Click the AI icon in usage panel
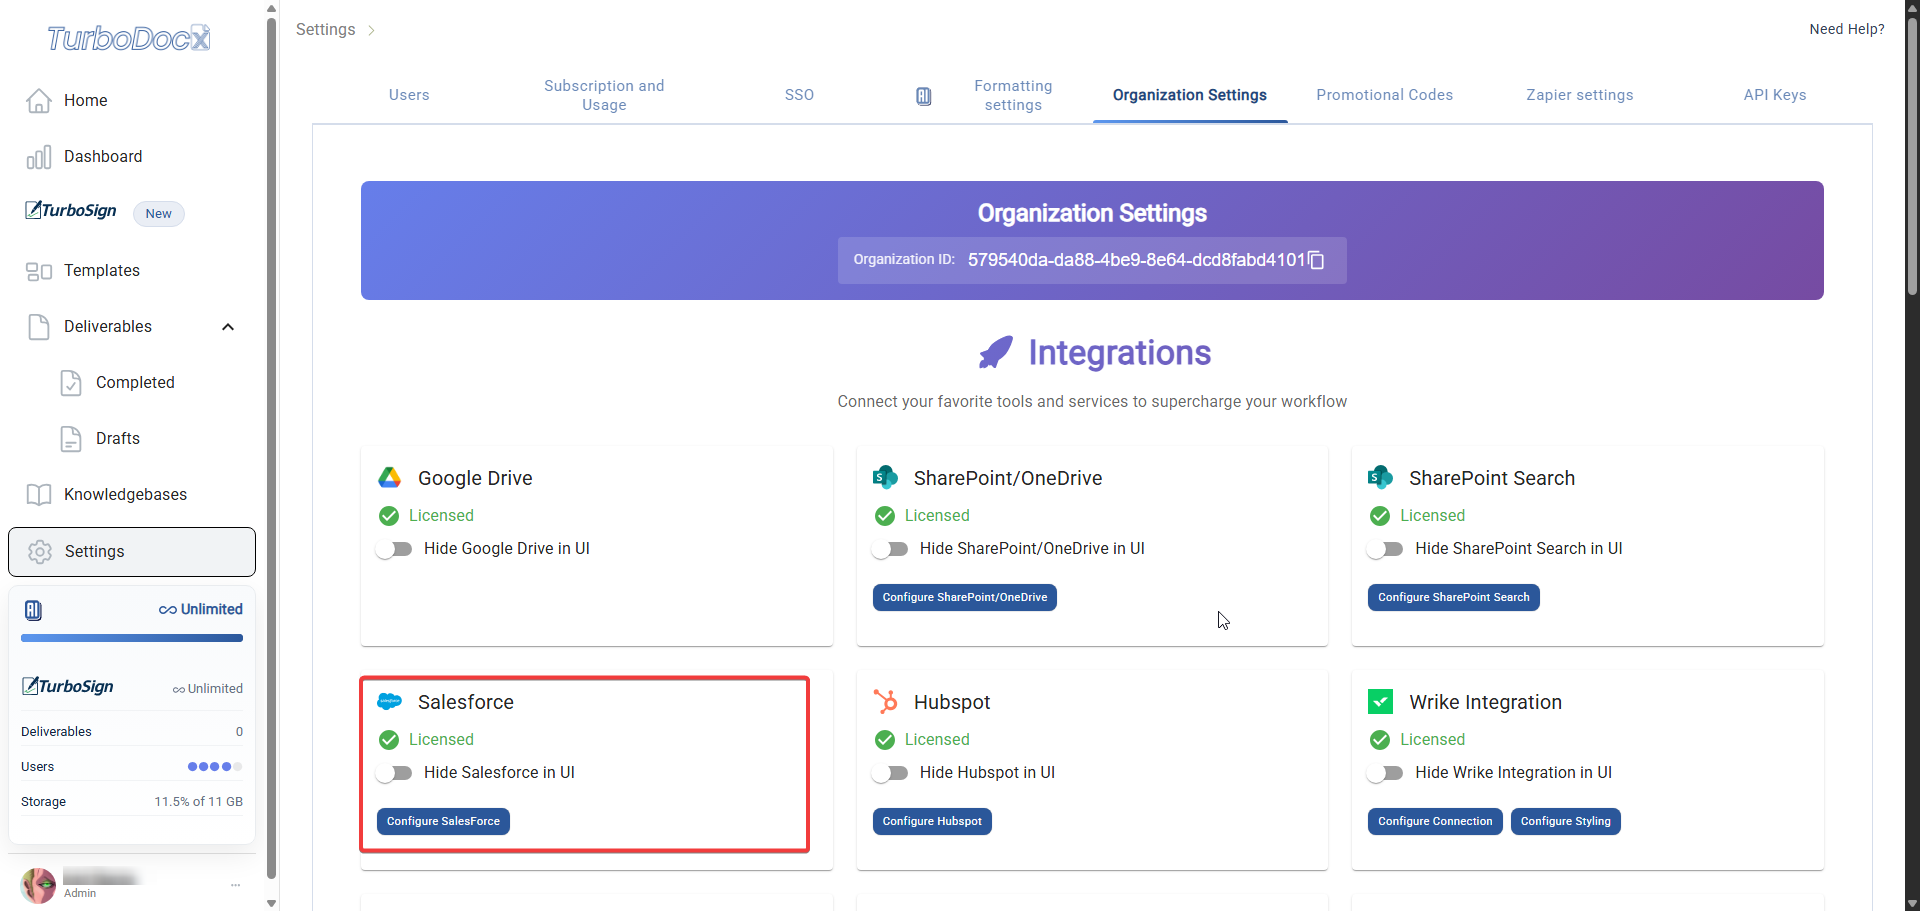1920x911 pixels. pyautogui.click(x=33, y=610)
